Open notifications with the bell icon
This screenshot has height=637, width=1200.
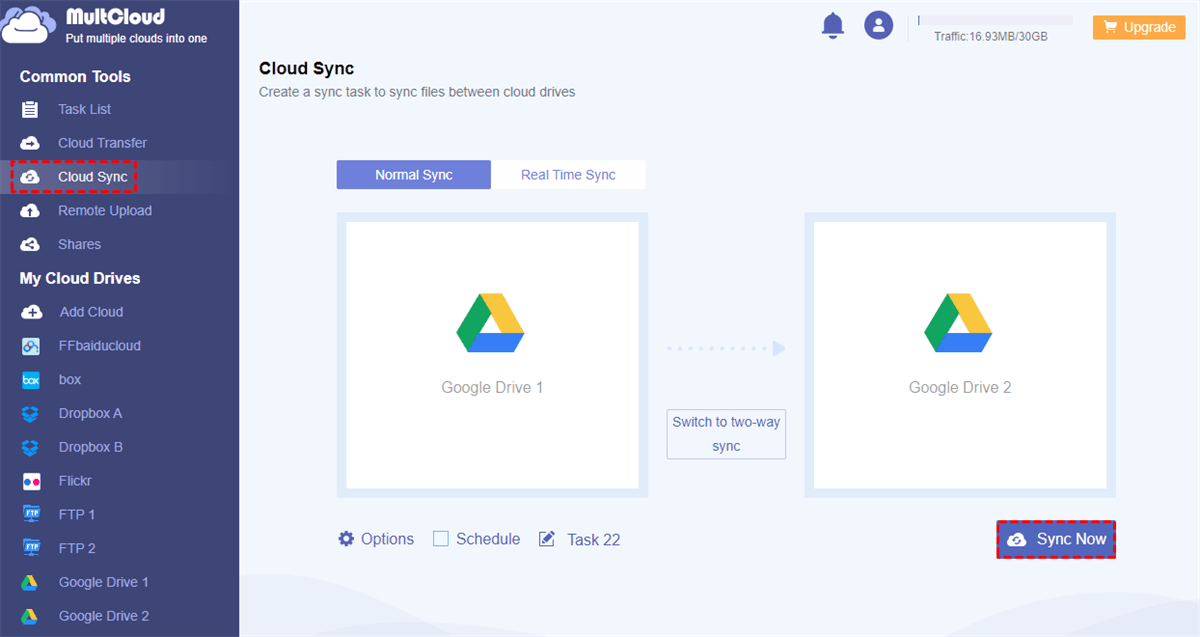(x=833, y=26)
